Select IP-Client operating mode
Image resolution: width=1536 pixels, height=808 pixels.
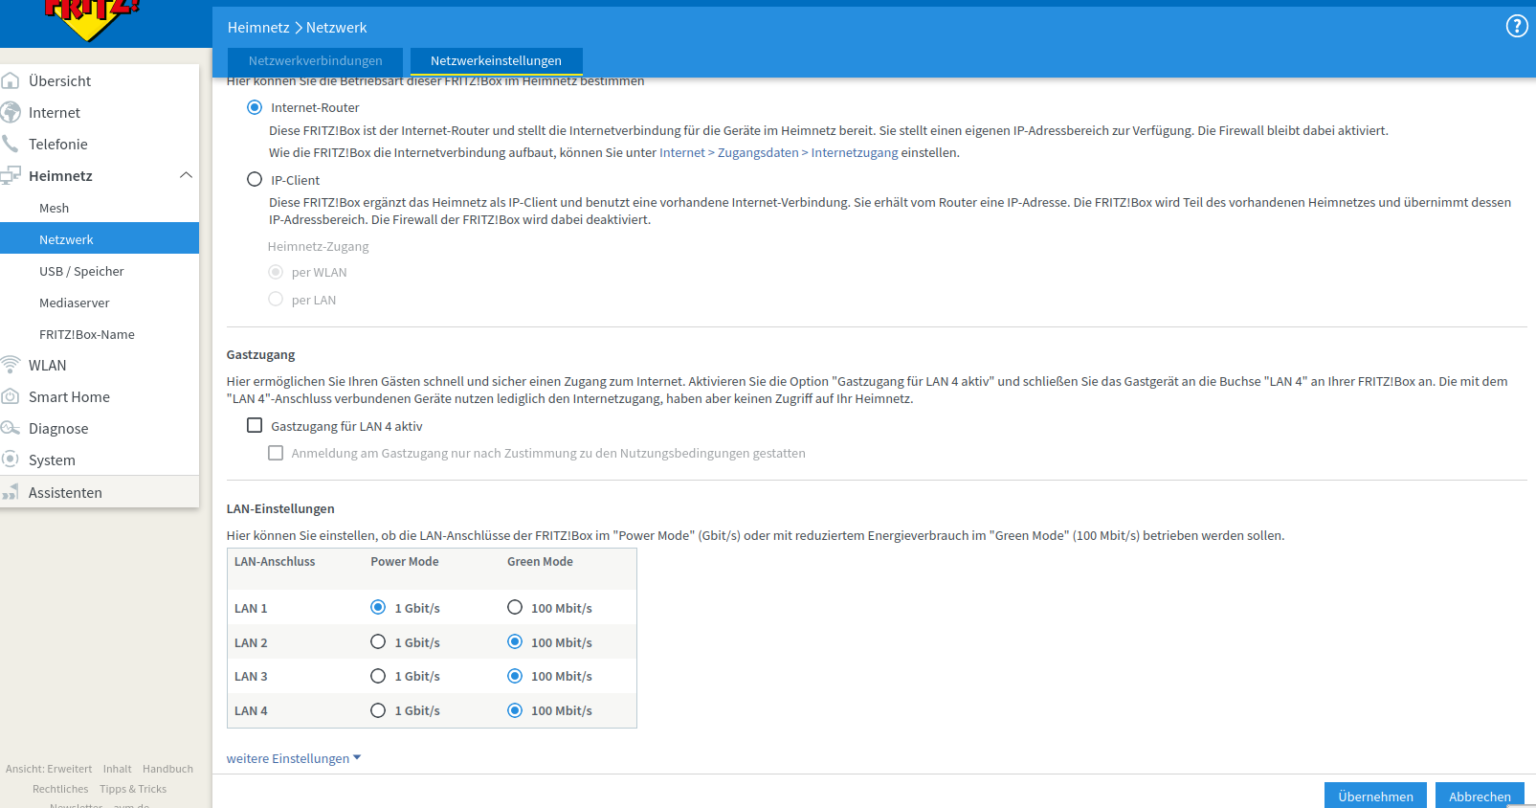254,180
